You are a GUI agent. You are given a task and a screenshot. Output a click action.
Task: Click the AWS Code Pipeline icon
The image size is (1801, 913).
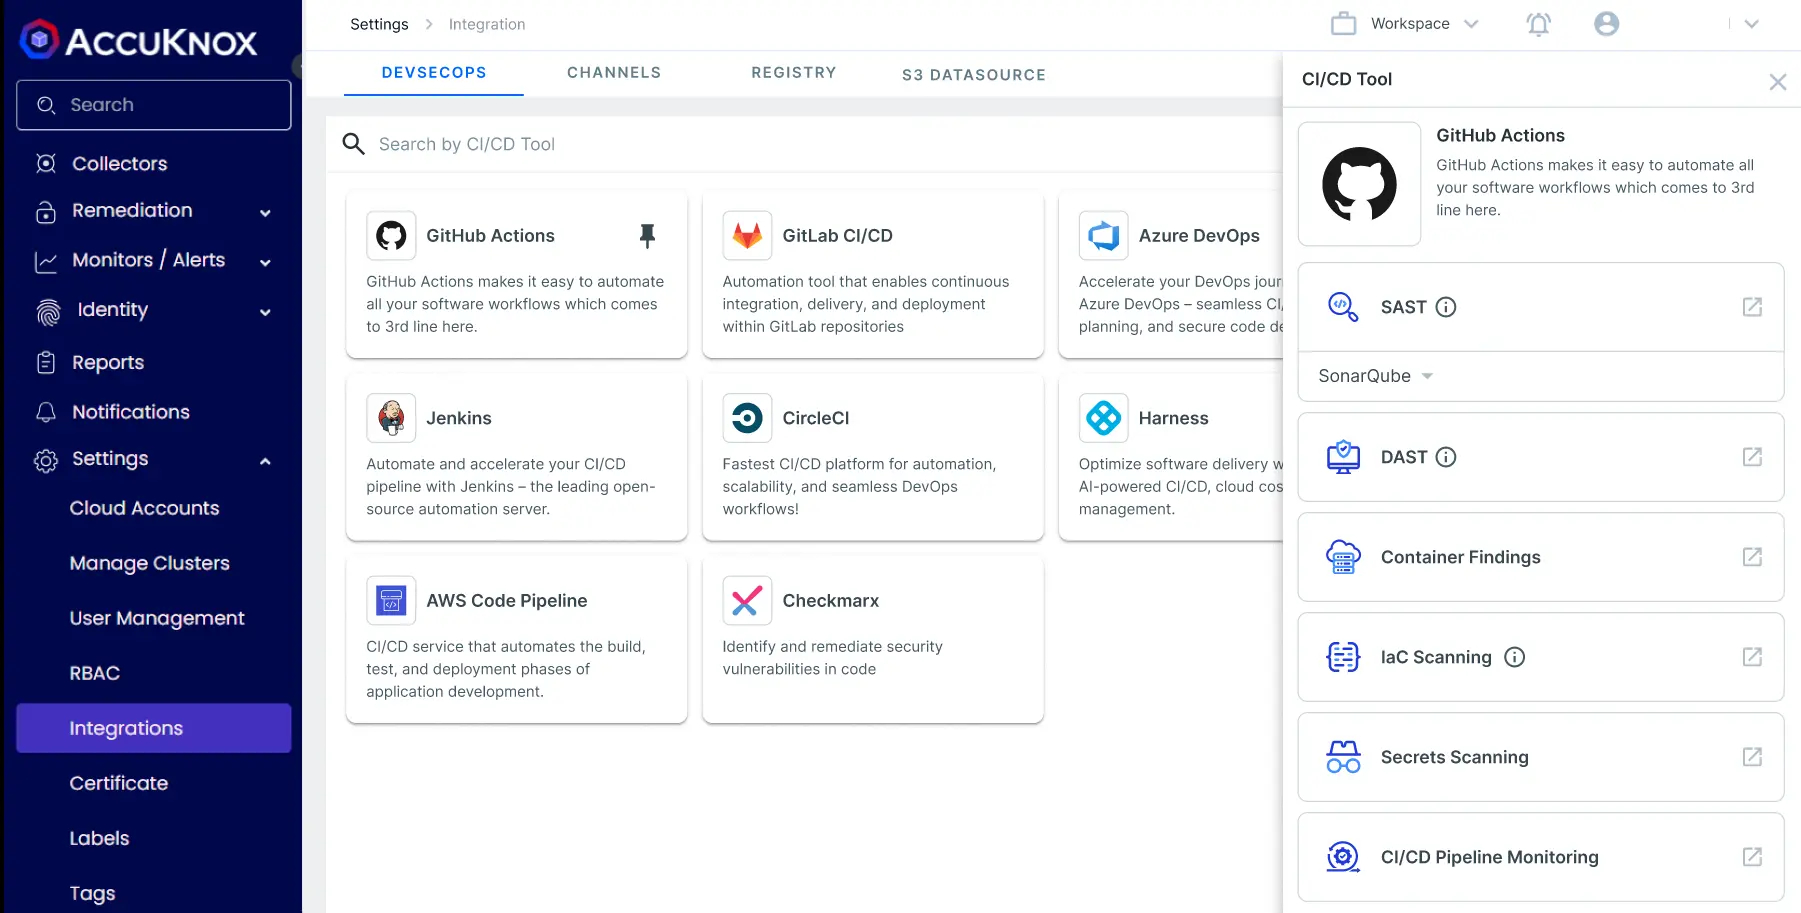click(x=390, y=600)
